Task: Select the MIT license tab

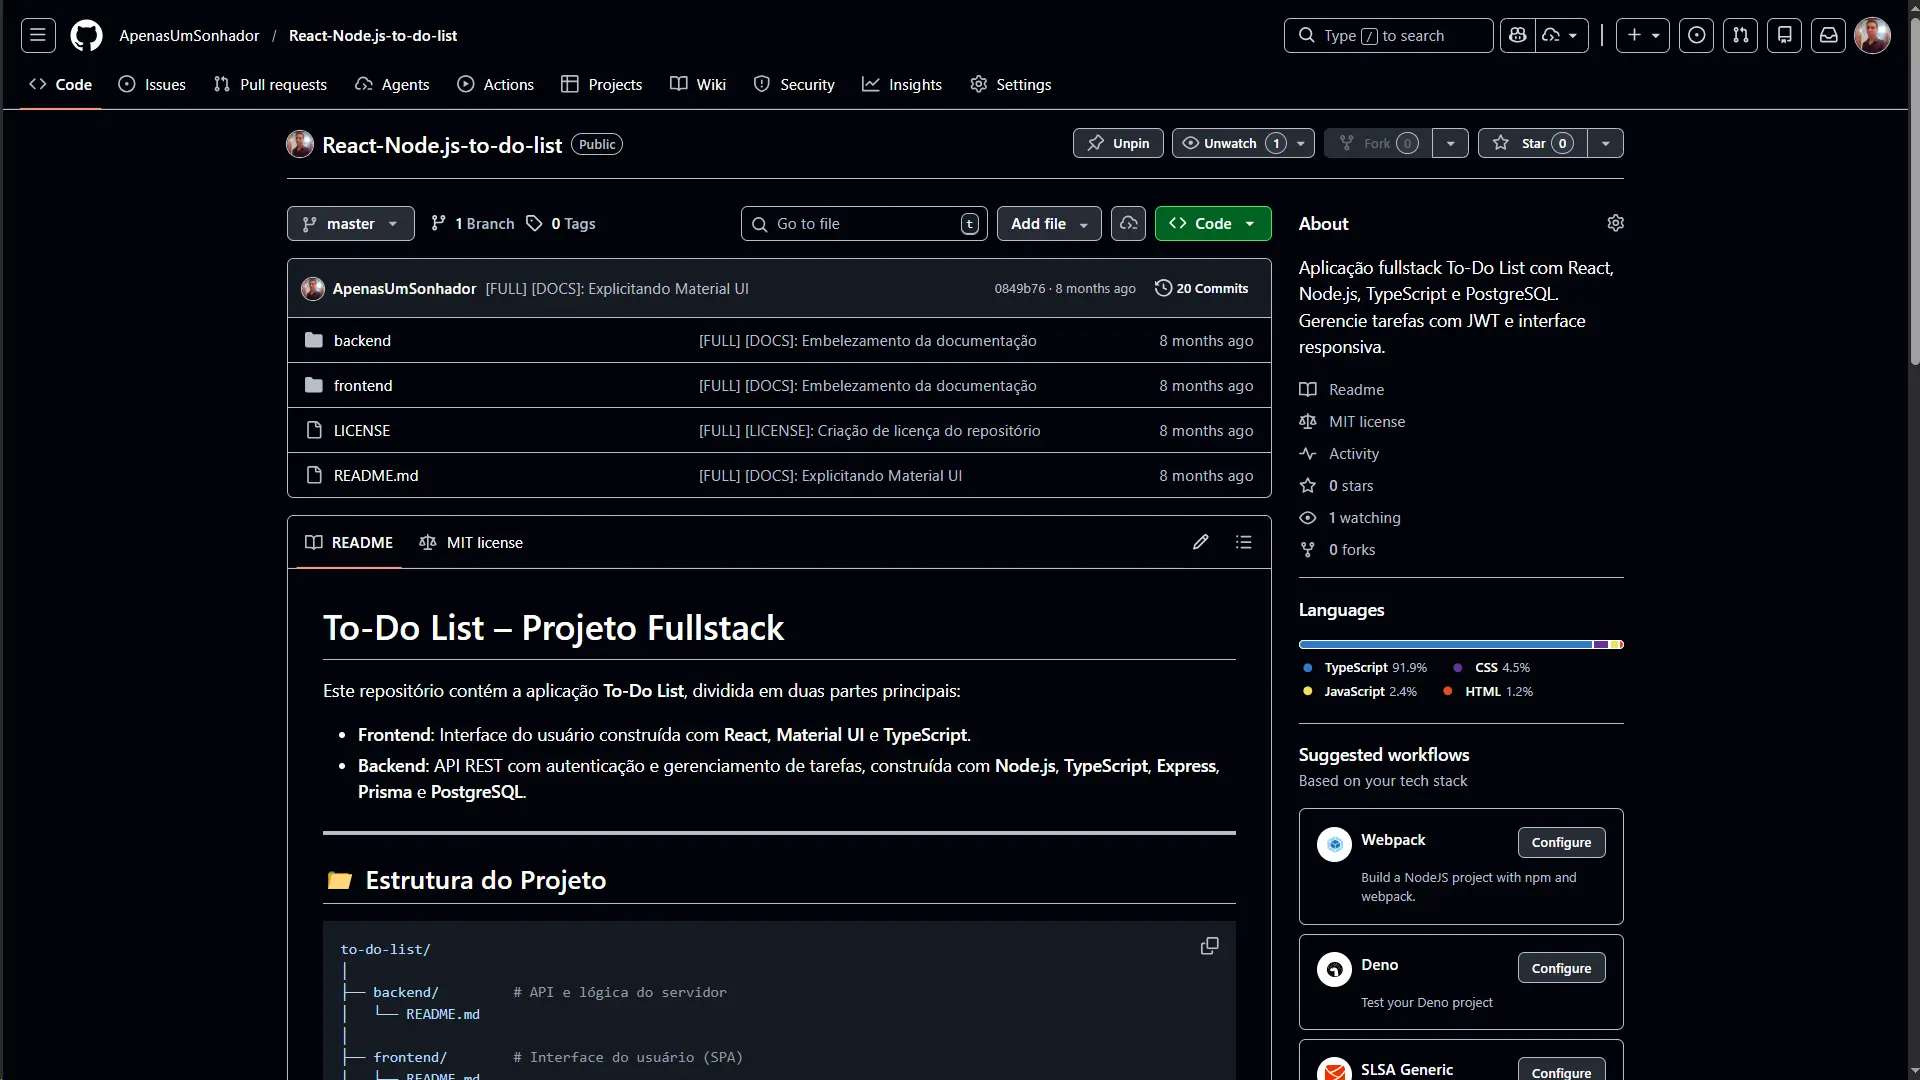Action: (x=471, y=542)
